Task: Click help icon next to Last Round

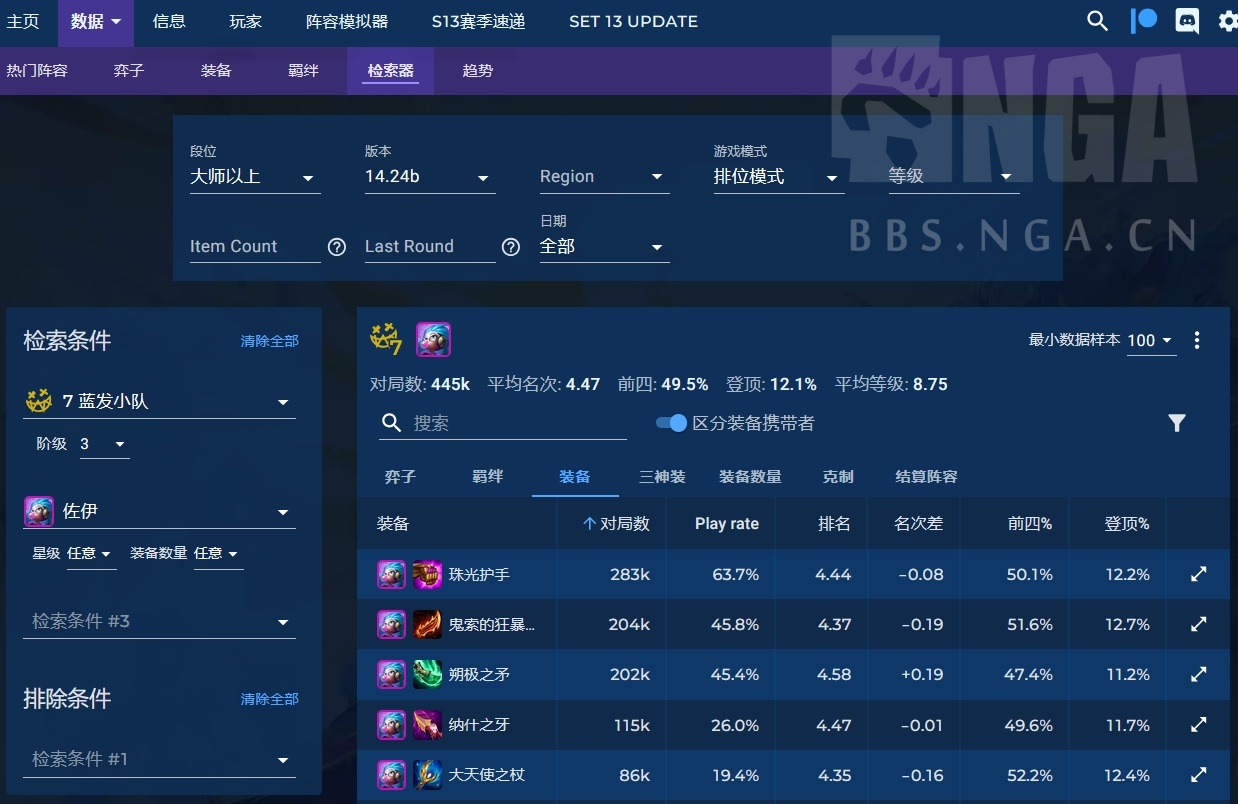Action: [511, 246]
